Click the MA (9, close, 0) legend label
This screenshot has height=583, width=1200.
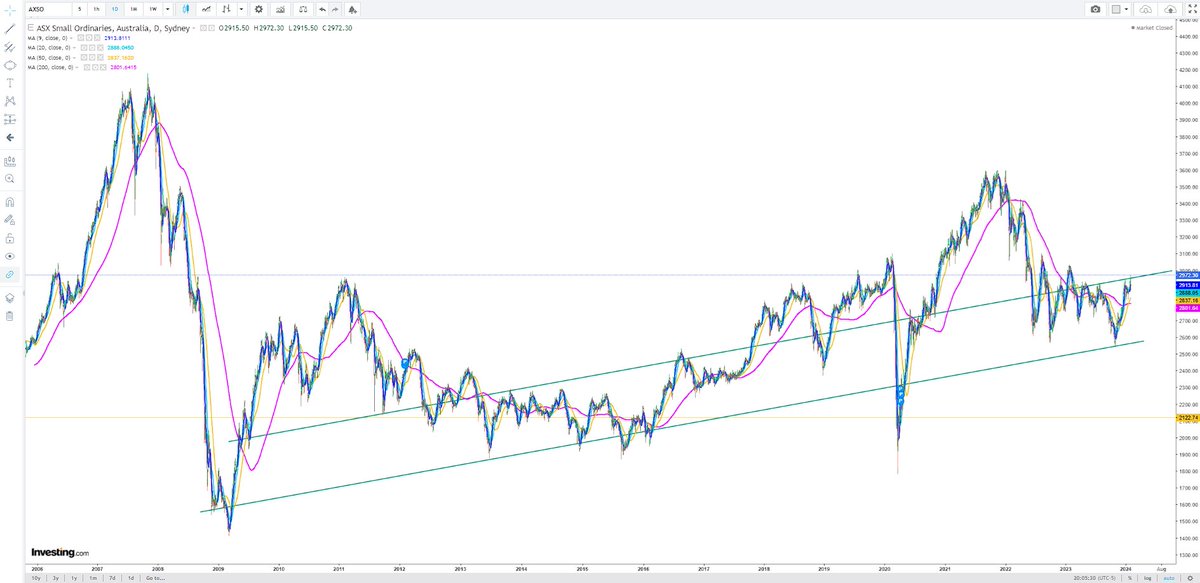tap(48, 38)
